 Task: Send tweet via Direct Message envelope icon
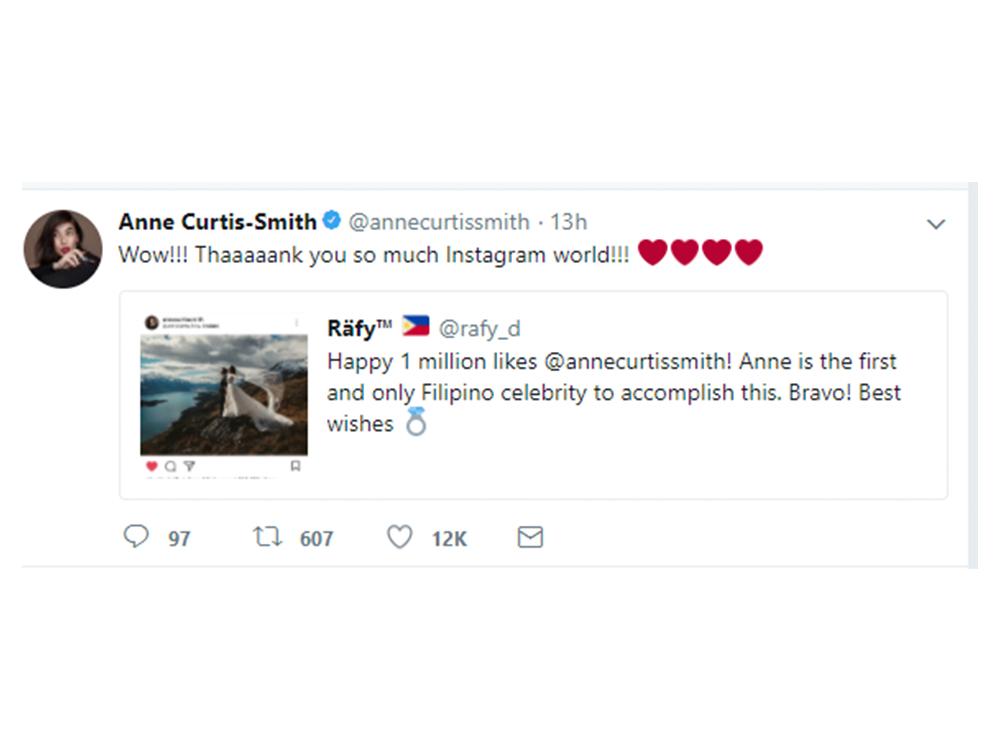pyautogui.click(x=530, y=538)
